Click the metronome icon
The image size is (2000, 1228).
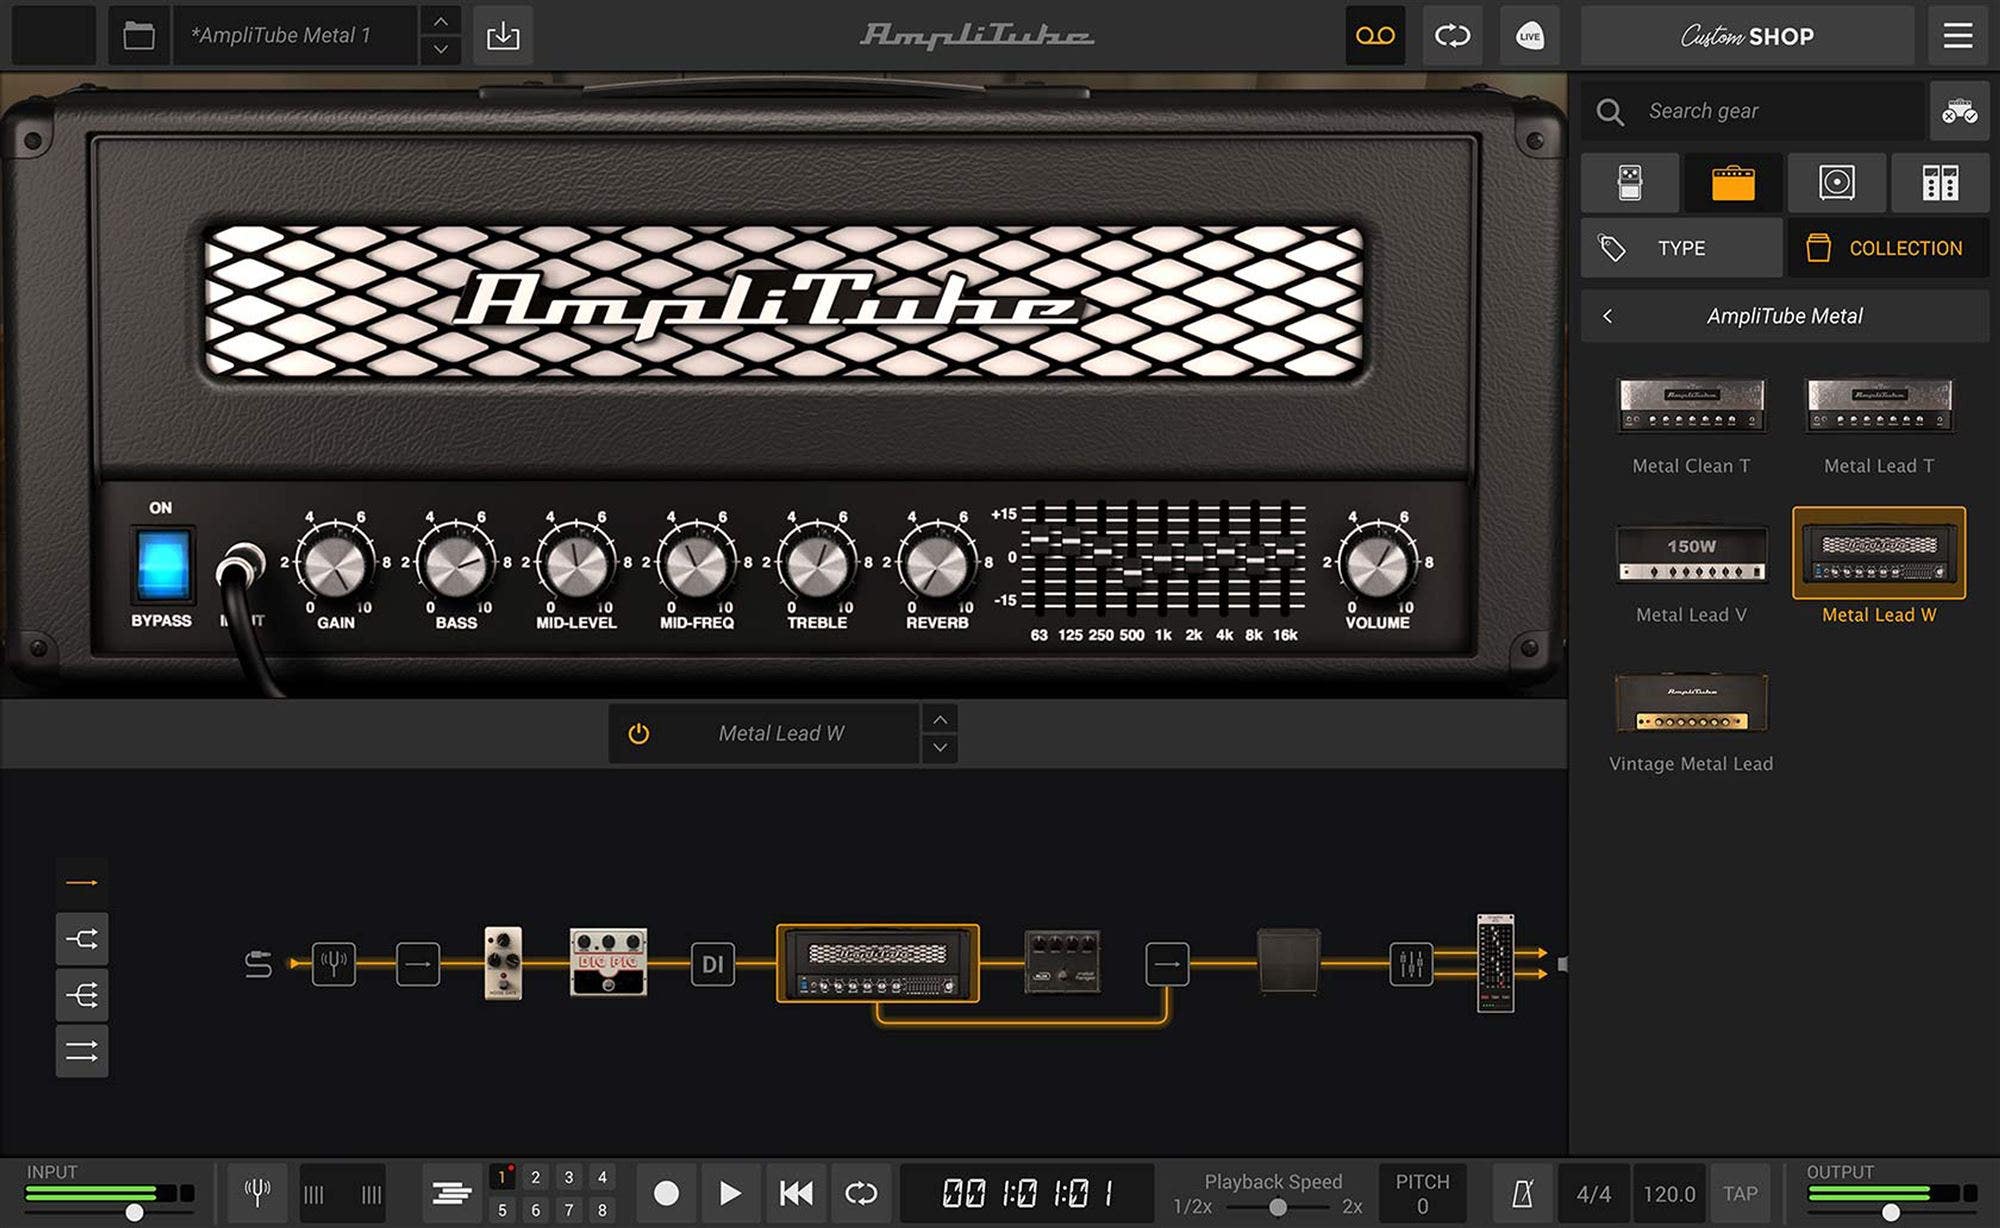(x=1522, y=1193)
